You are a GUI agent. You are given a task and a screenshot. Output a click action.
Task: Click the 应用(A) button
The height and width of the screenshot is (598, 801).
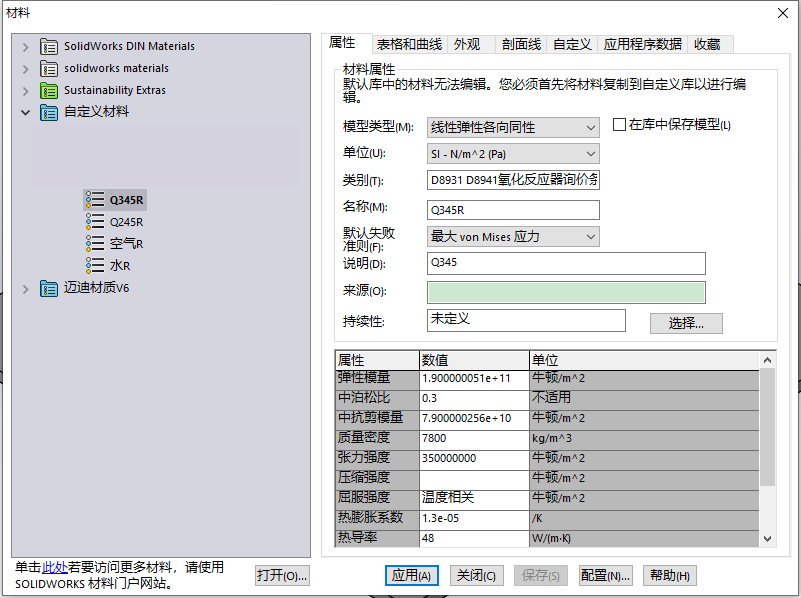pyautogui.click(x=411, y=576)
